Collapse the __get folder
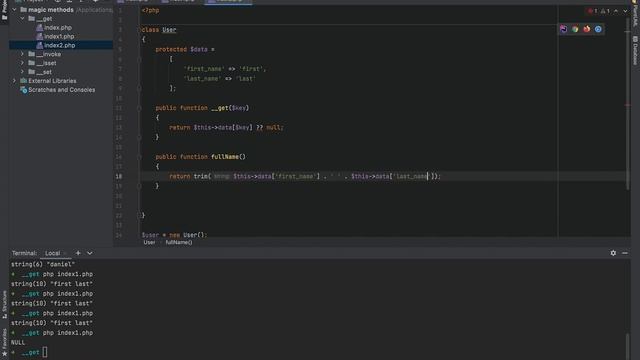This screenshot has height=360, width=640. point(22,18)
